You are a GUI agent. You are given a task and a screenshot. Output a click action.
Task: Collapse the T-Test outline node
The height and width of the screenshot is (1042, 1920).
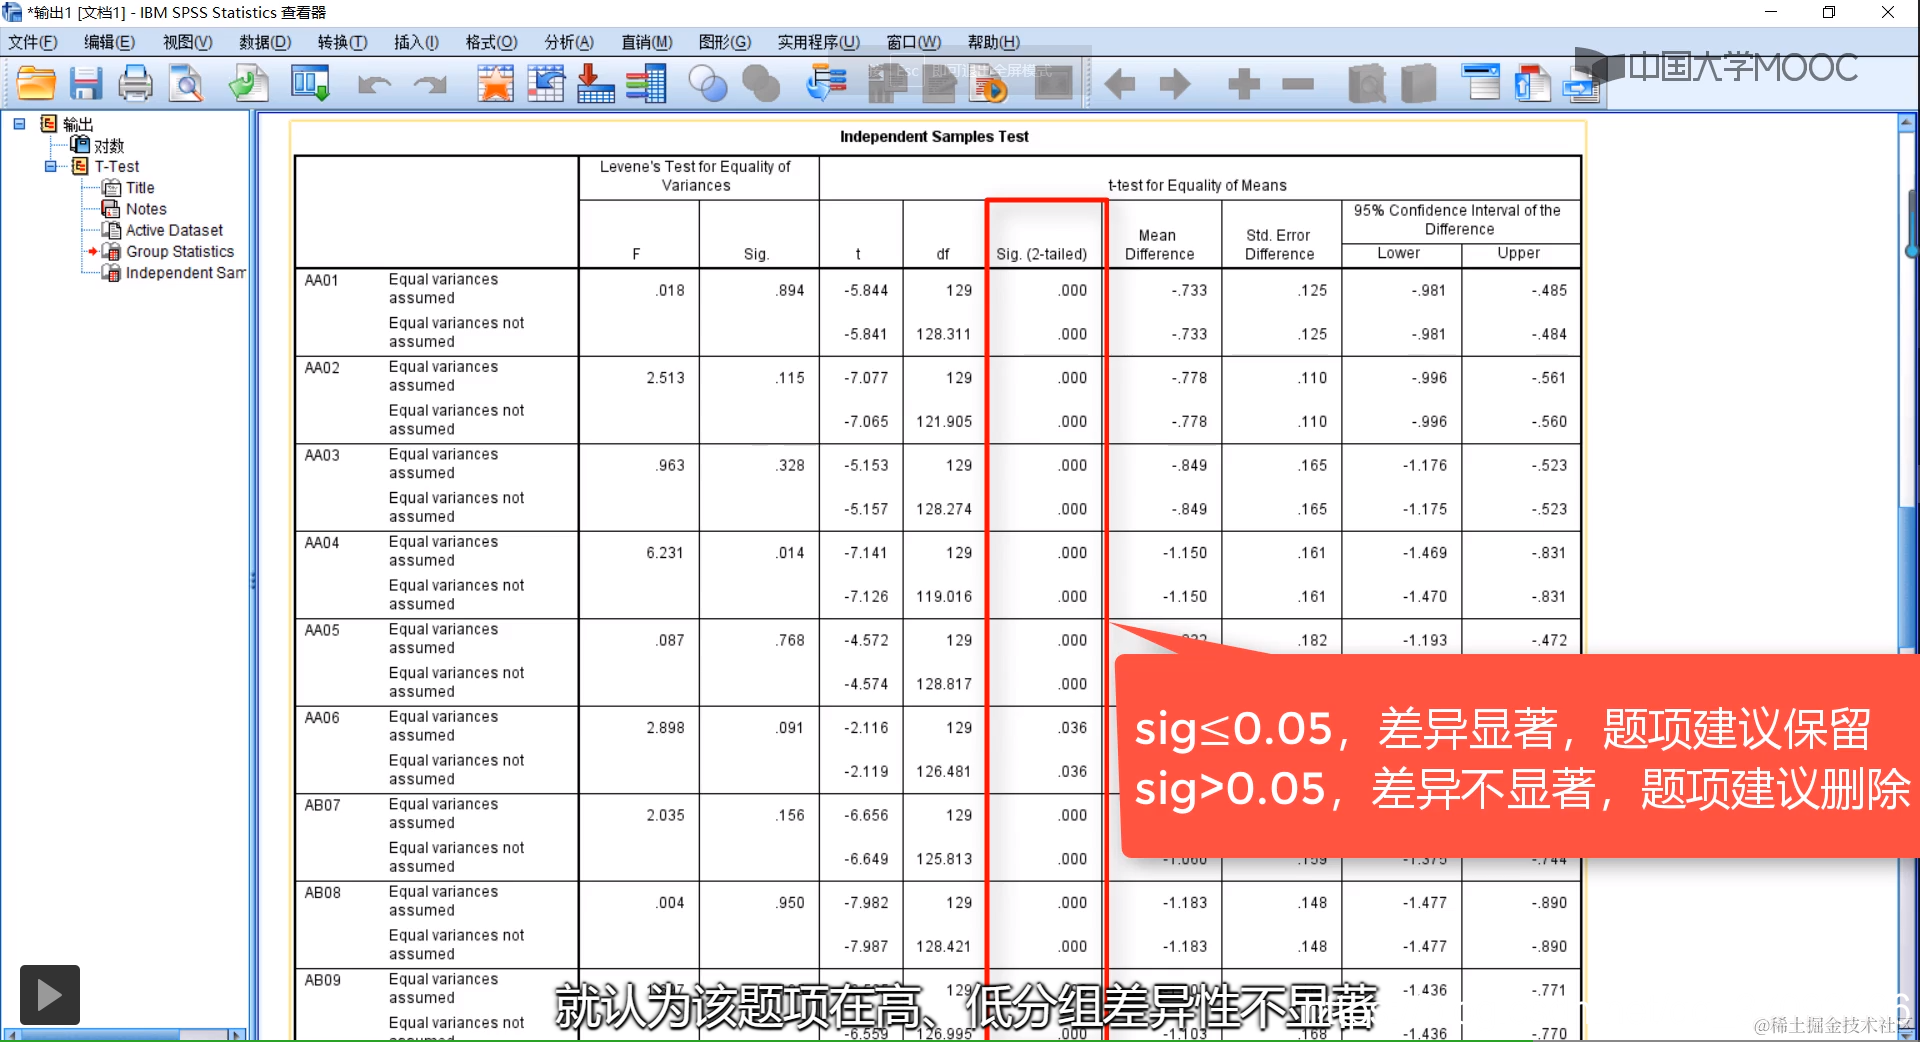(x=51, y=166)
